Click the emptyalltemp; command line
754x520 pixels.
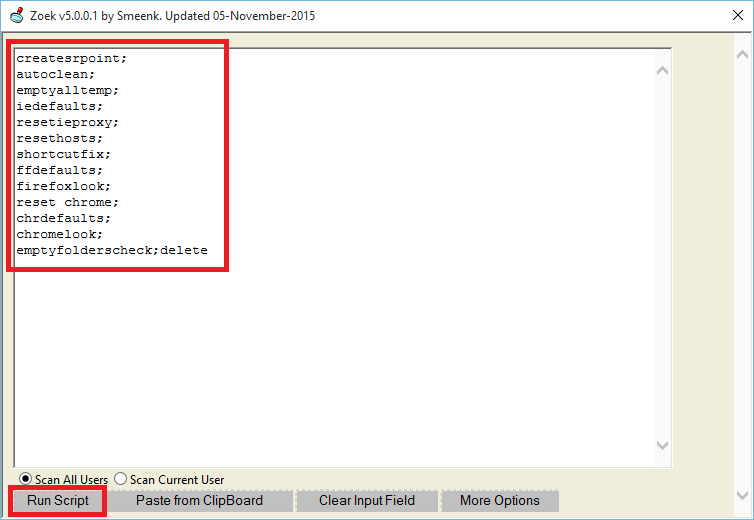[67, 90]
